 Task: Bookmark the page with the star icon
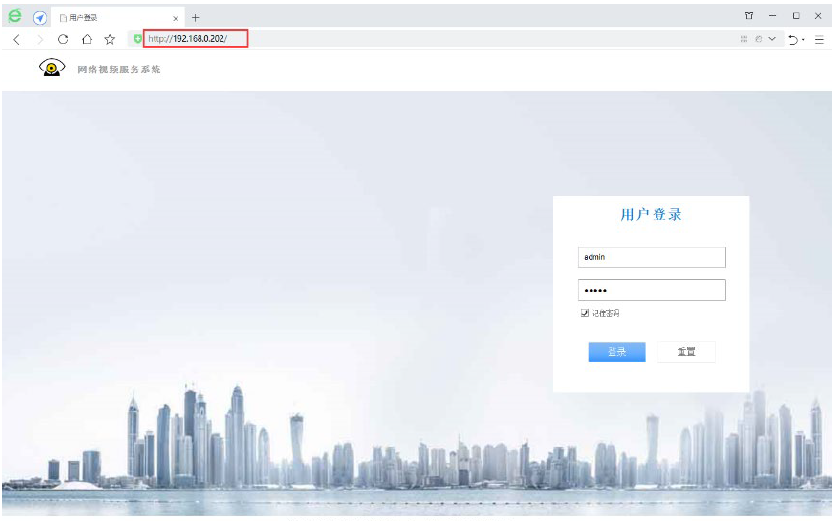click(110, 39)
